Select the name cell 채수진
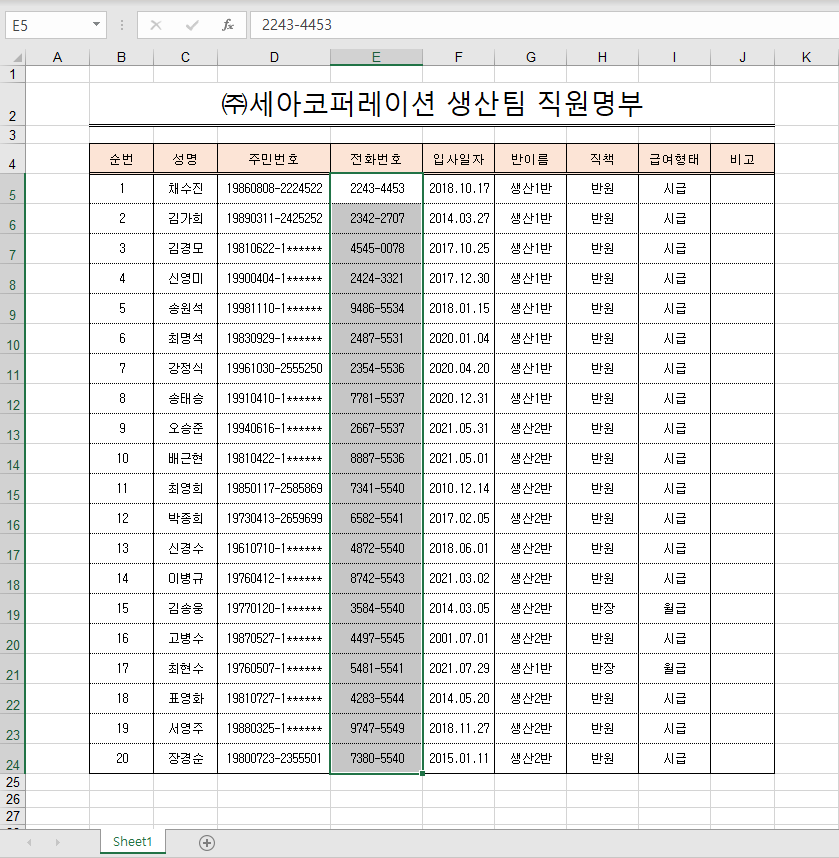The image size is (839, 858). pyautogui.click(x=185, y=189)
